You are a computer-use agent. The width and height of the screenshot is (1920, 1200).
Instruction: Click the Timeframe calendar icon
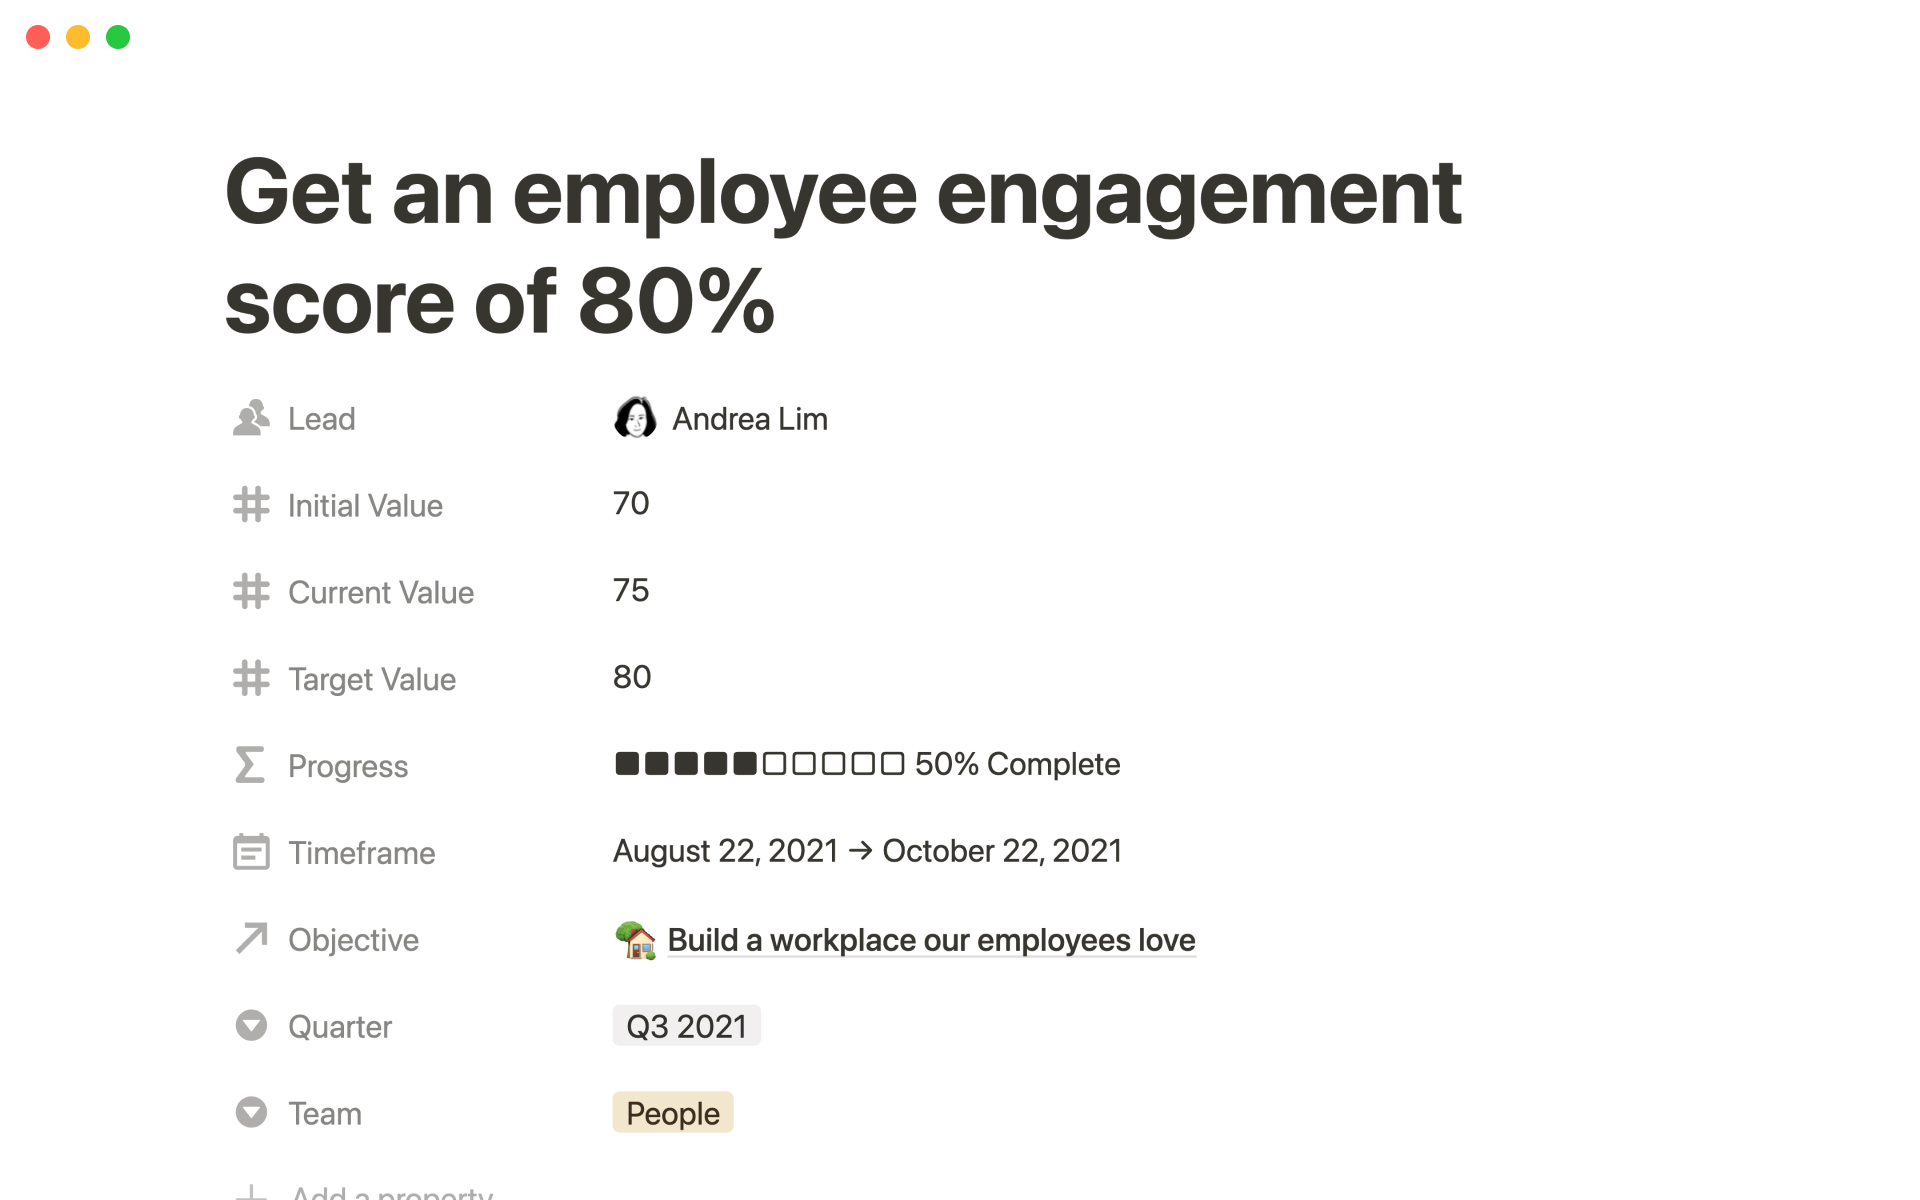click(251, 852)
